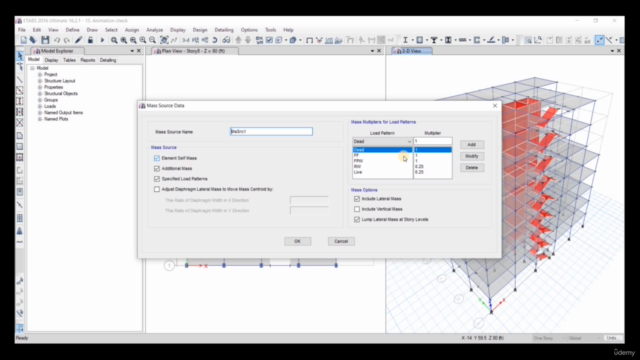Click the draw floor tool in left toolbar
The height and width of the screenshot is (360, 640).
(x=20, y=136)
